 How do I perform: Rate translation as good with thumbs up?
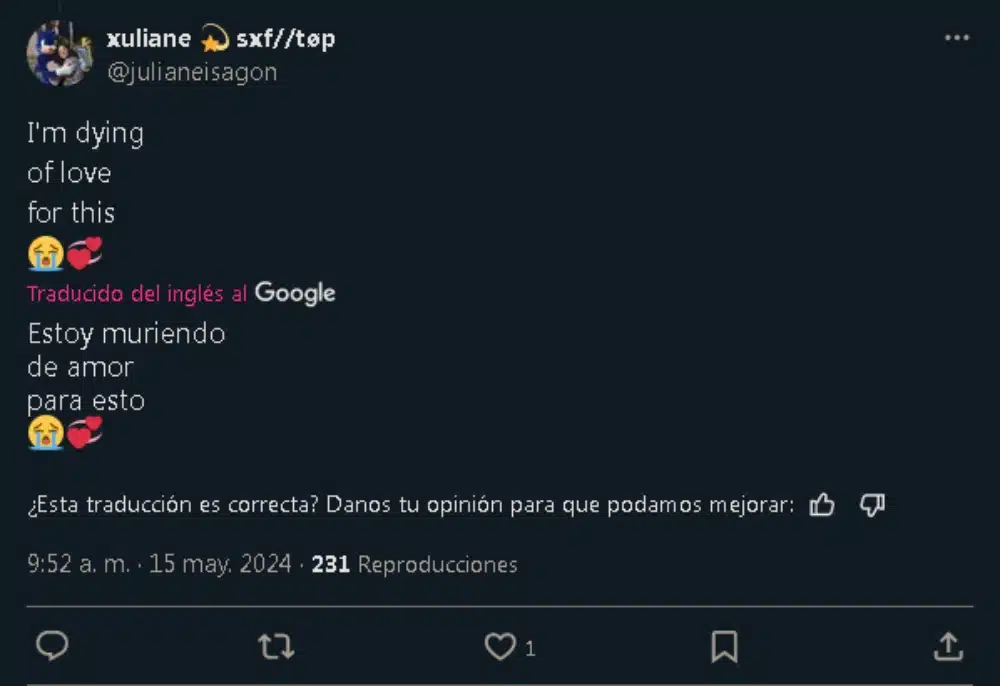pyautogui.click(x=822, y=505)
